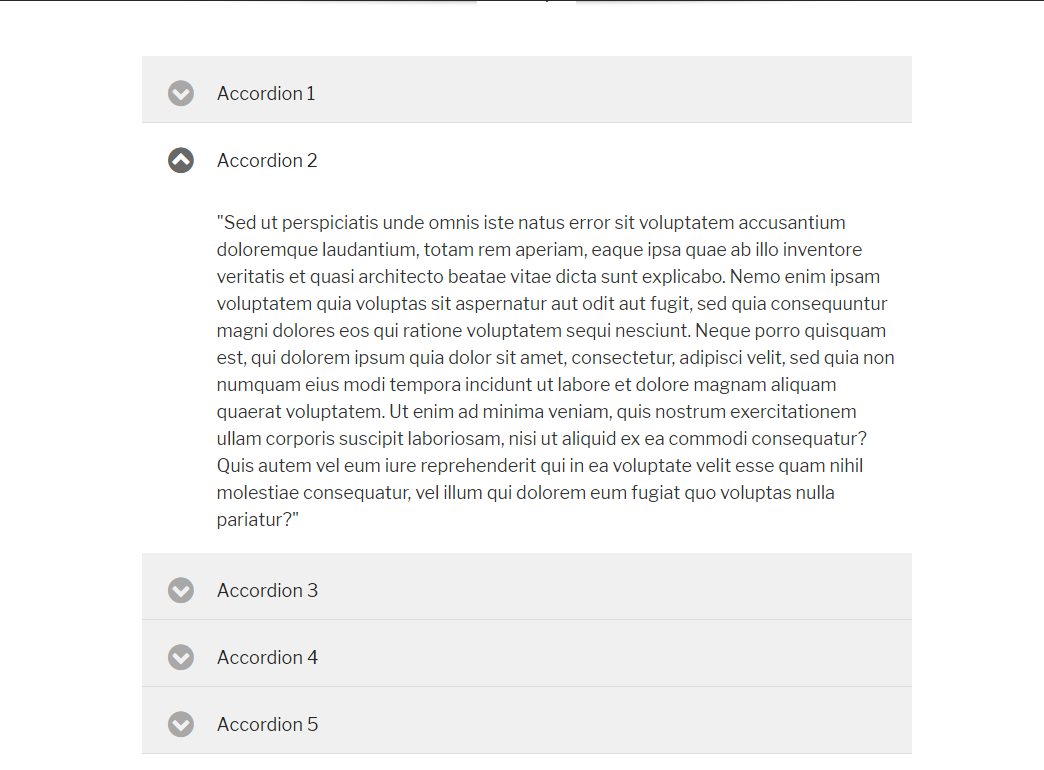1044x770 pixels.
Task: Select the "Accordion 2" title text
Action: tap(267, 160)
